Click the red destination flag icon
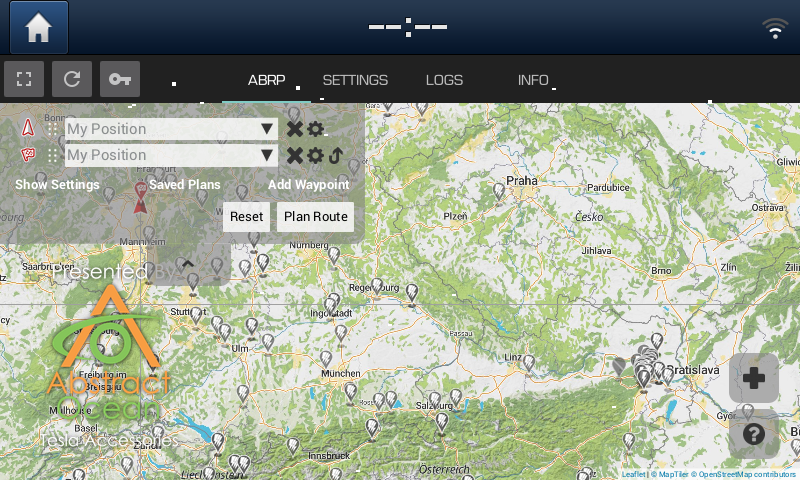Viewport: 800px width, 480px height. pos(28,154)
